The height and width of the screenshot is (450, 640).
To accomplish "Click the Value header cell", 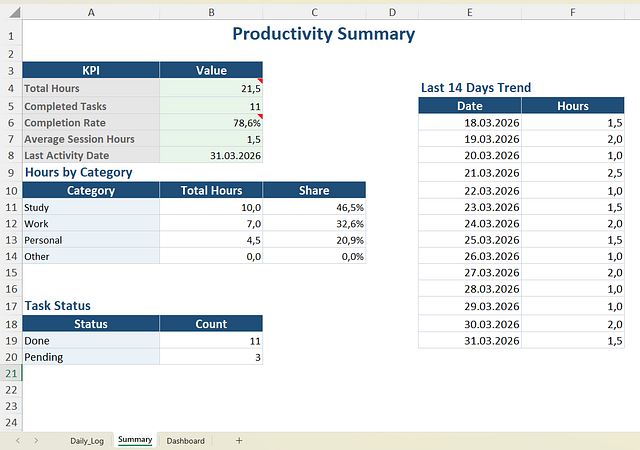I will (x=211, y=70).
